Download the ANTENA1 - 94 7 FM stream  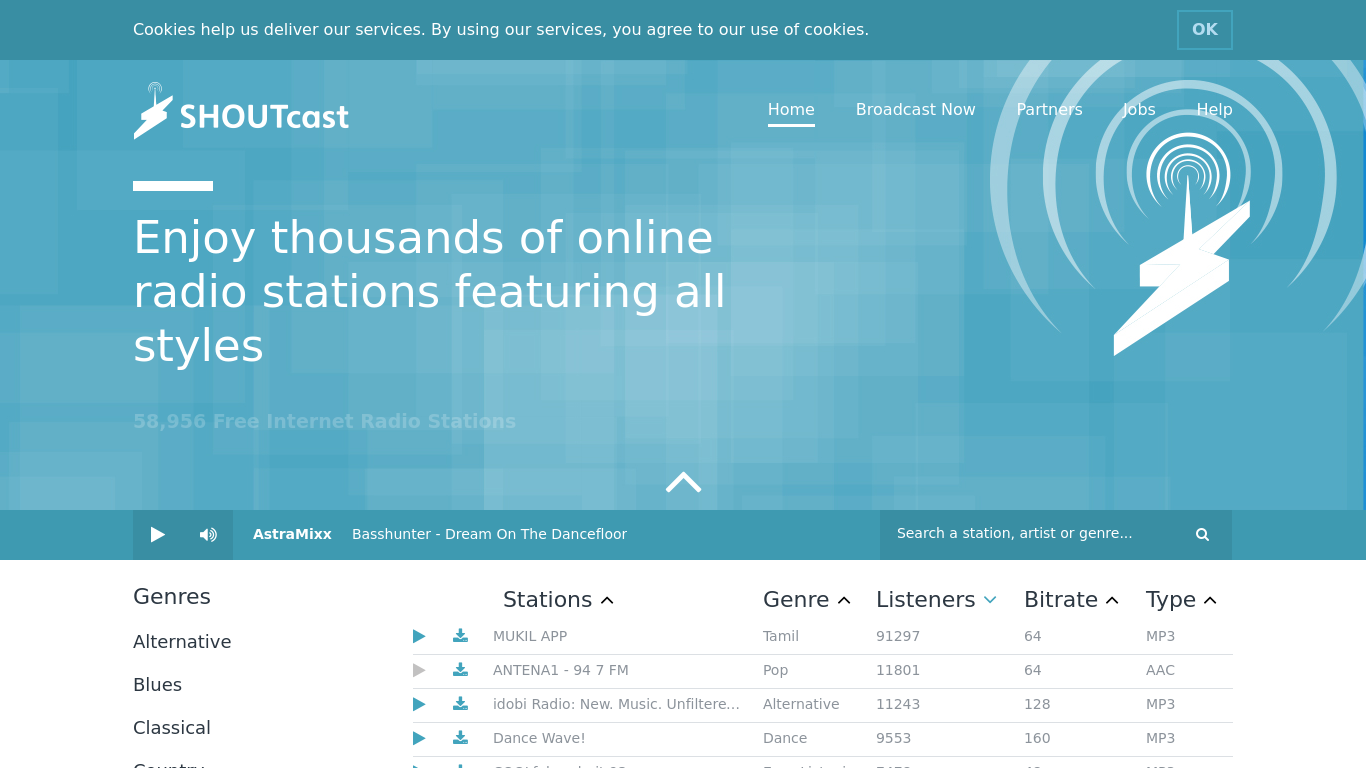click(x=460, y=670)
